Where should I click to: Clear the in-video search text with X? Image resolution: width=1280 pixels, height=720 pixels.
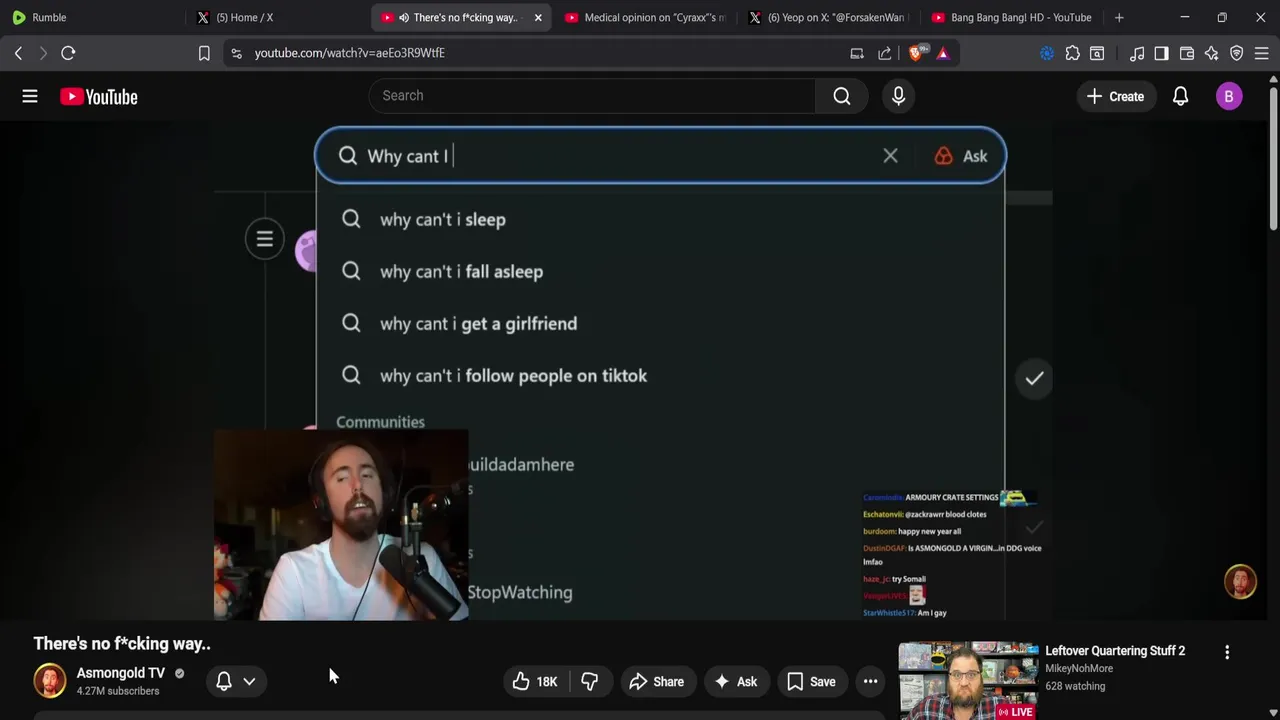(x=890, y=155)
